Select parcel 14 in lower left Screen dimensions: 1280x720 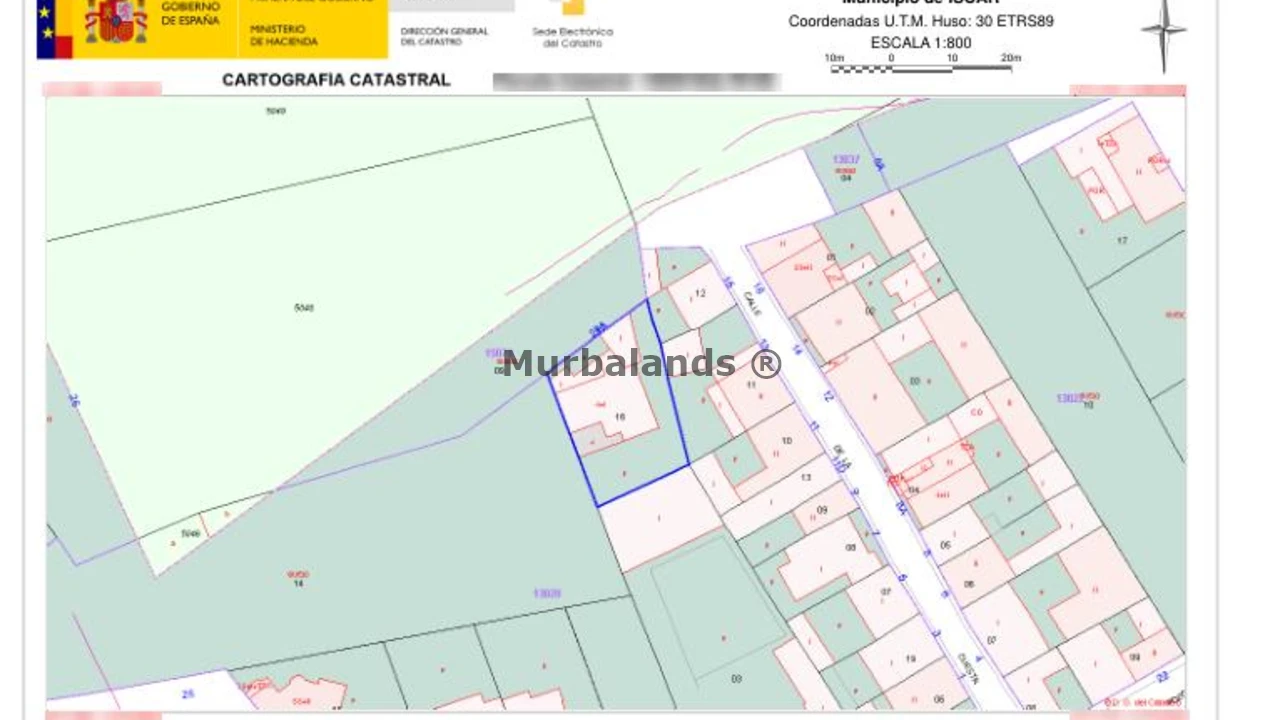[x=298, y=582]
